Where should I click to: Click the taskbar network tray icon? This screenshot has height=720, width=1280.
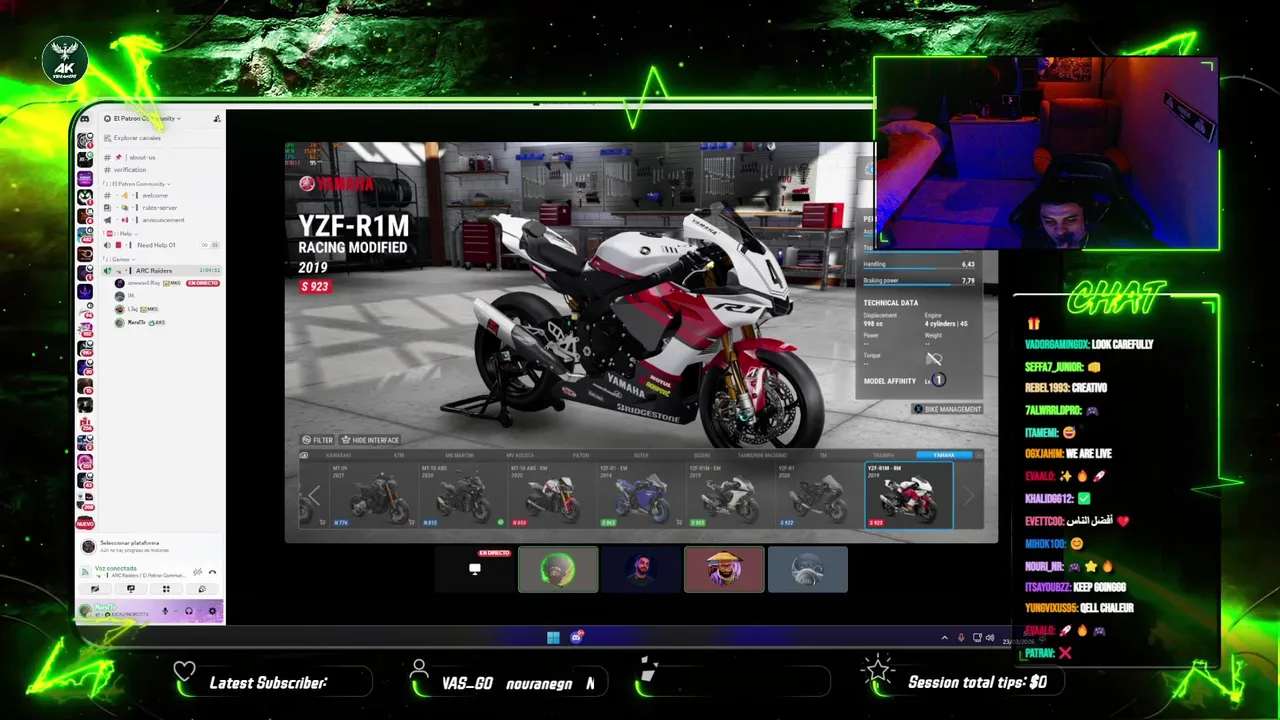tap(977, 638)
